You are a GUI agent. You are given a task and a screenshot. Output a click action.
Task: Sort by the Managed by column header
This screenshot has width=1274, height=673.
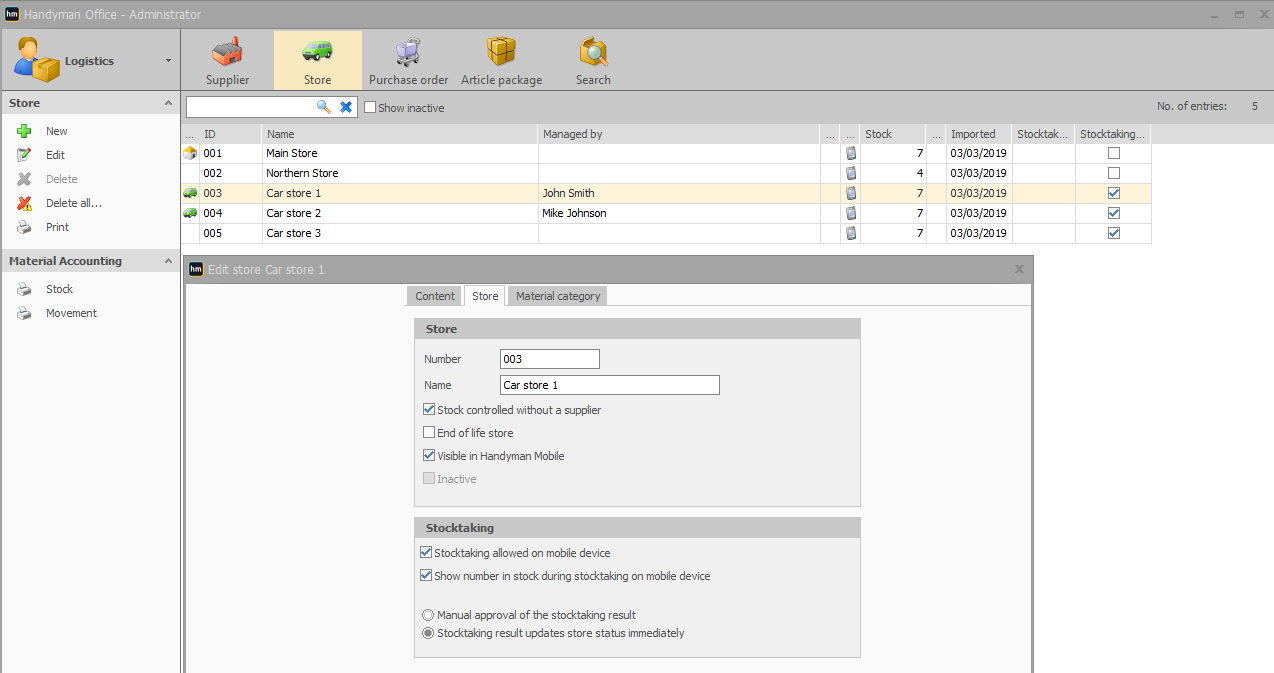679,134
